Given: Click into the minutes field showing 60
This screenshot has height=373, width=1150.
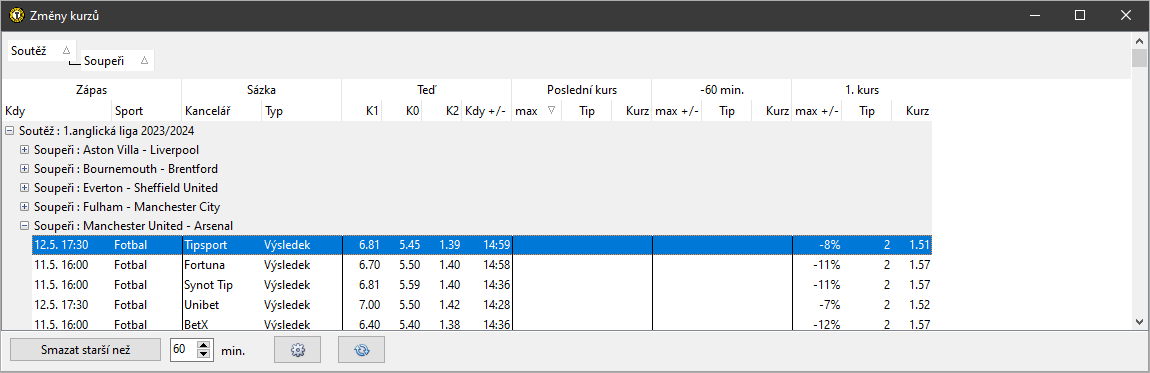Looking at the screenshot, I should 183,350.
